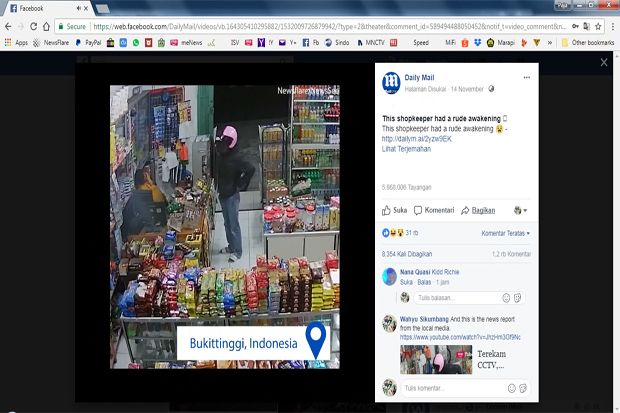
Task: Open the purple Yahoo bookmark icon
Action: 261,43
